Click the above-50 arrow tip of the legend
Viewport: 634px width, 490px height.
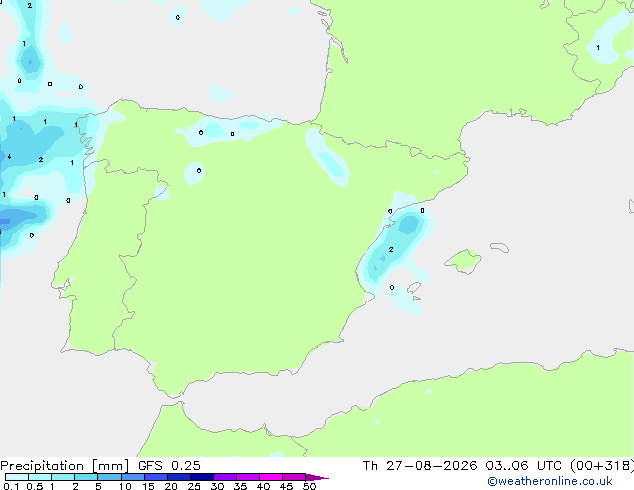[317, 478]
